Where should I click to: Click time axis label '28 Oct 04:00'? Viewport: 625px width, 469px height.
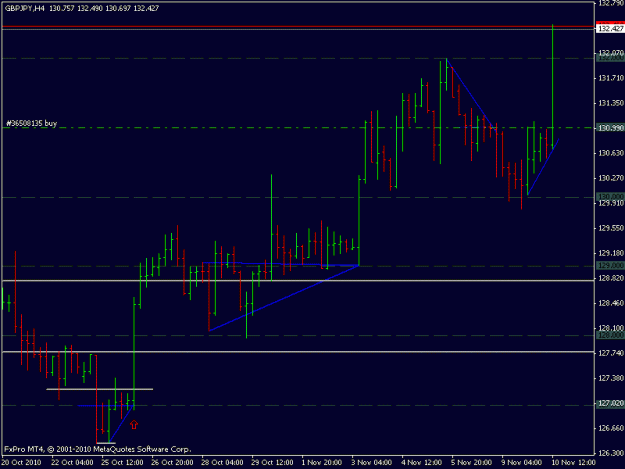click(222, 462)
